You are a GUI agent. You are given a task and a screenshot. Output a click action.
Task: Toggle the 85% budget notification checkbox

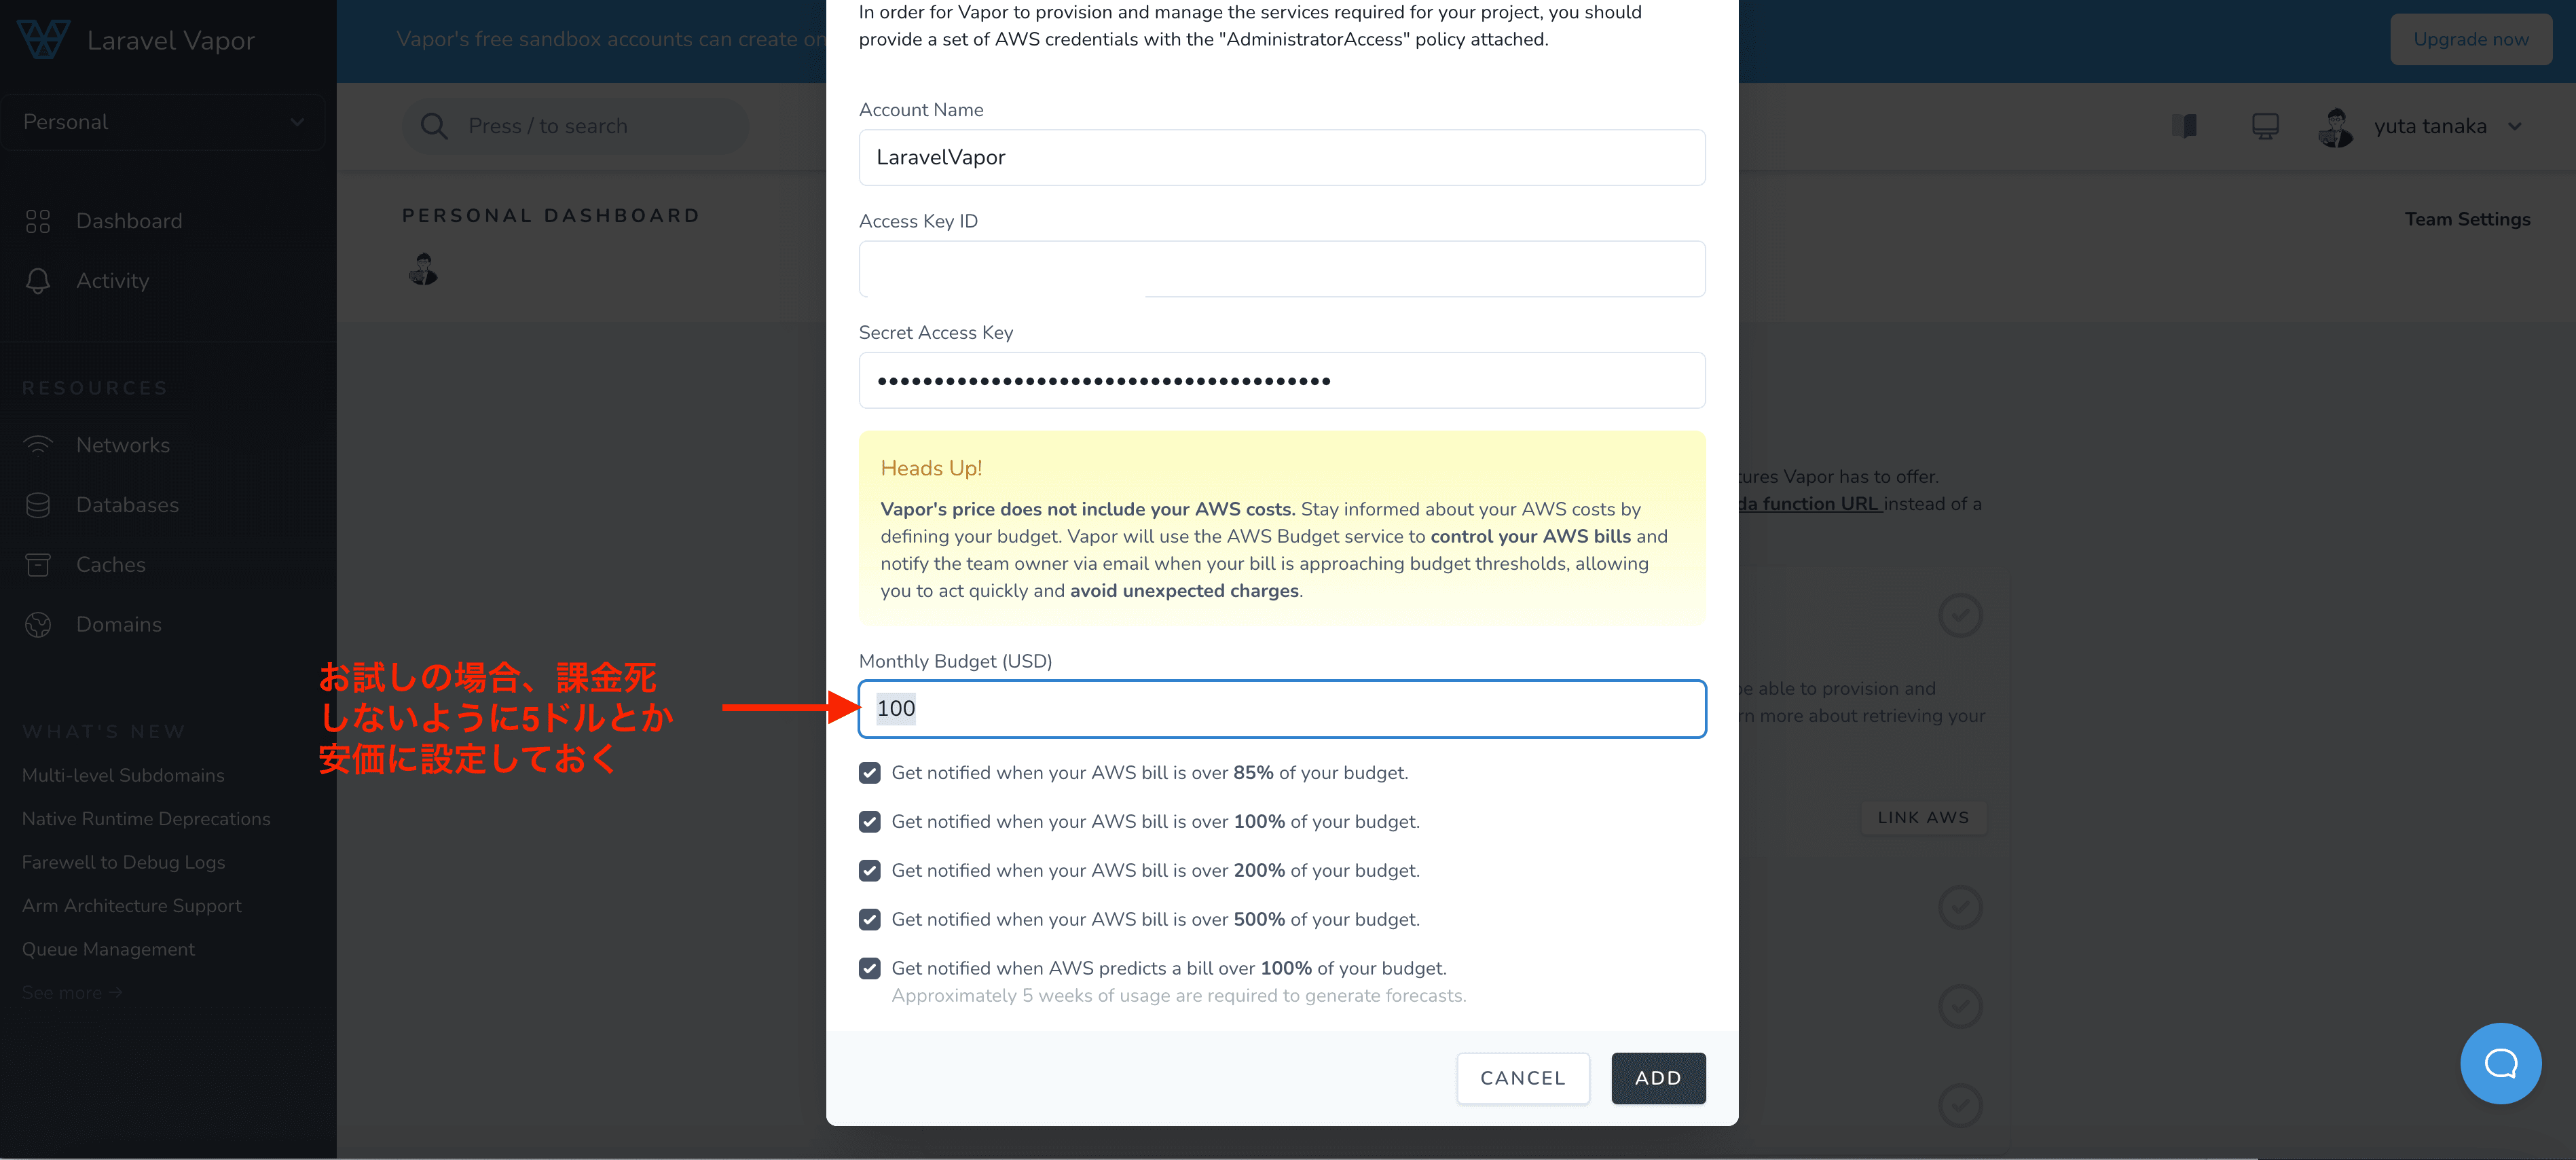pos(869,772)
